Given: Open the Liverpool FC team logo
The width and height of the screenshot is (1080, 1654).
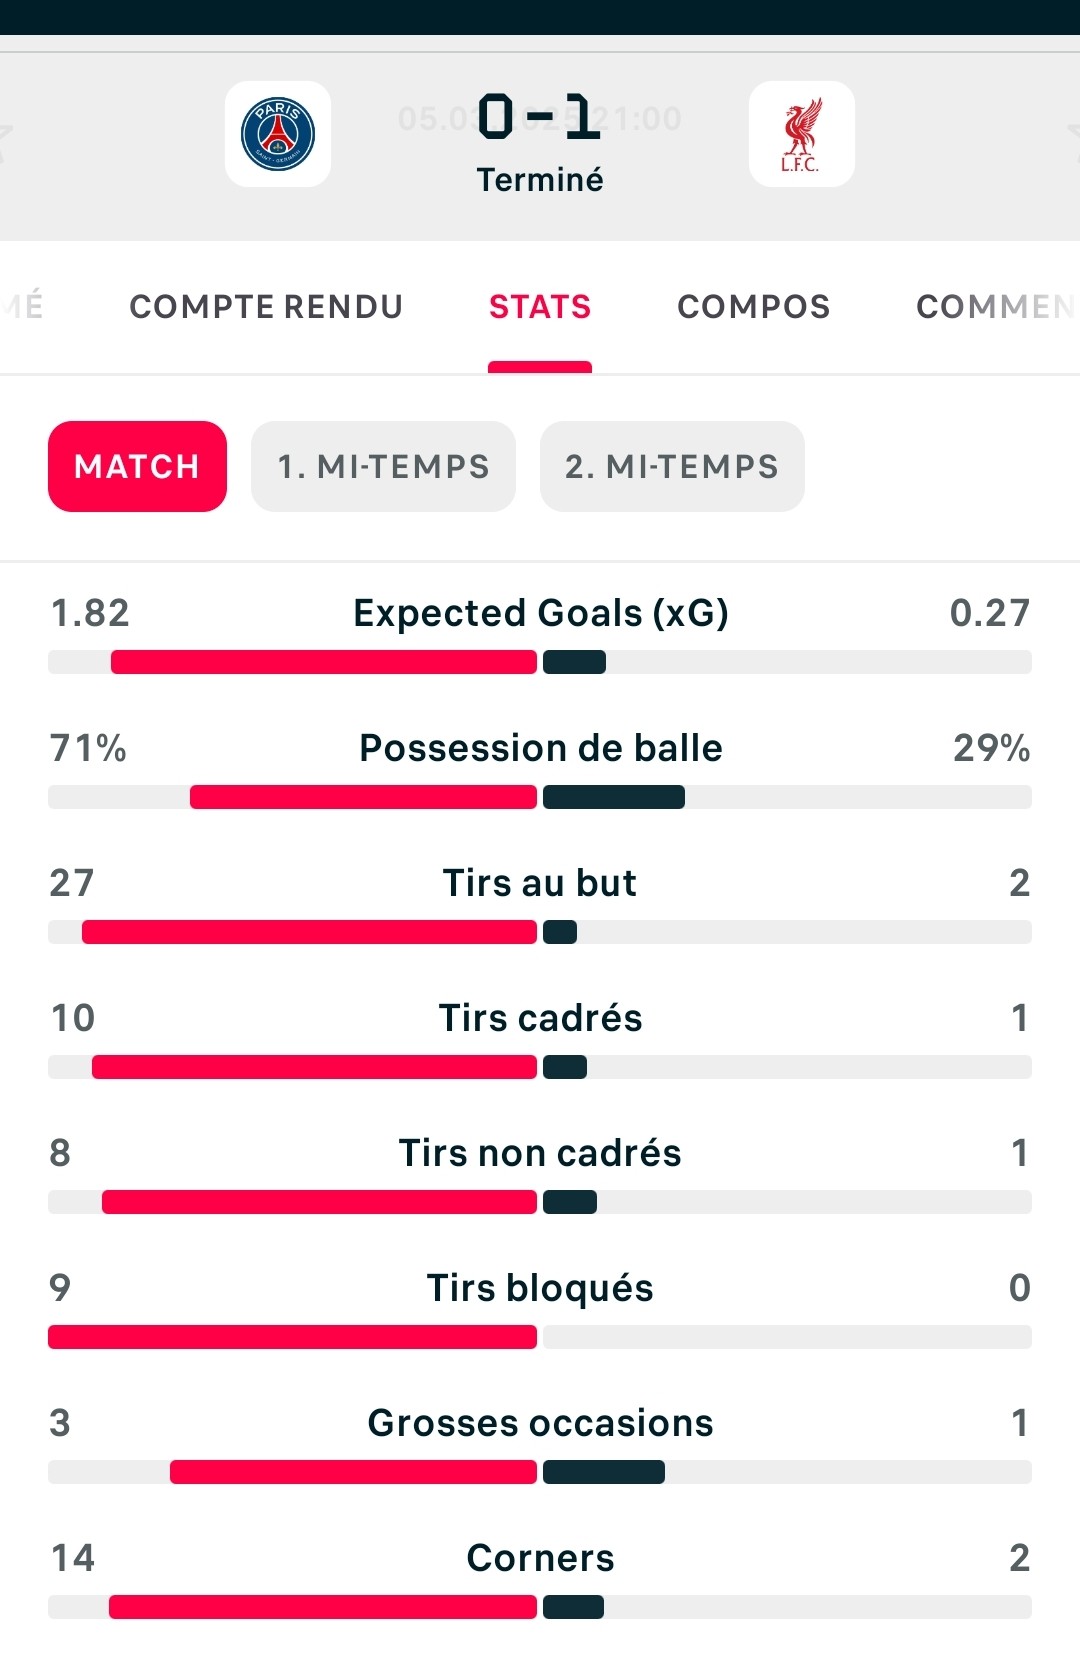Looking at the screenshot, I should coord(801,134).
